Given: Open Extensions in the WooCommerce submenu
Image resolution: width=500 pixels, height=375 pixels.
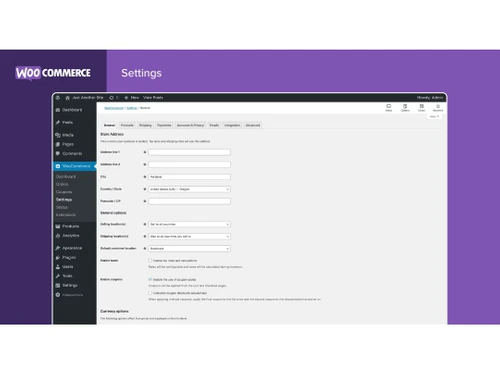Looking at the screenshot, I should (66, 215).
